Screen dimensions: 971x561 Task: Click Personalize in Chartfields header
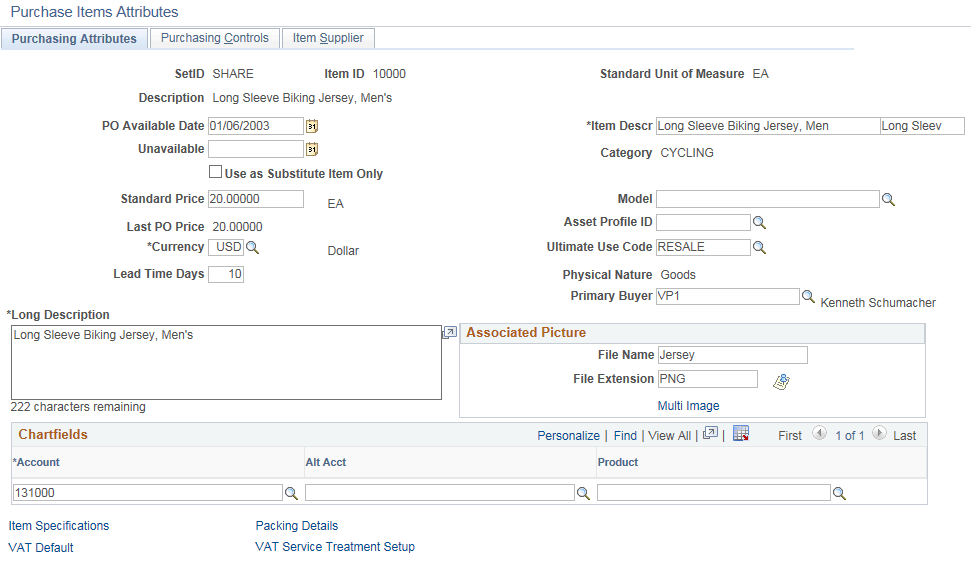point(568,435)
